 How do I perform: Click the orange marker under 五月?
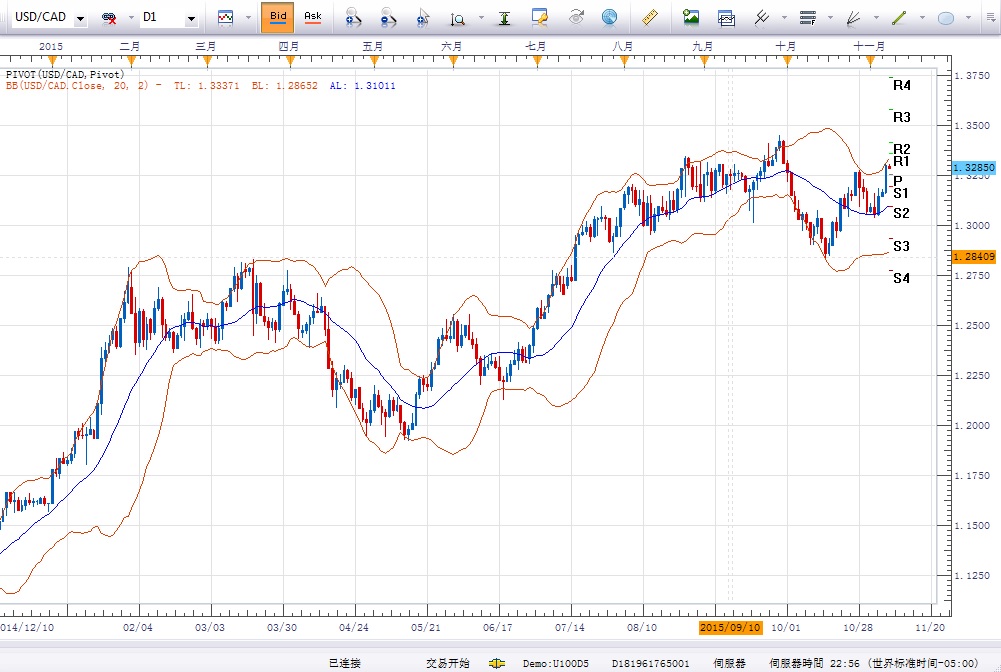pos(374,61)
